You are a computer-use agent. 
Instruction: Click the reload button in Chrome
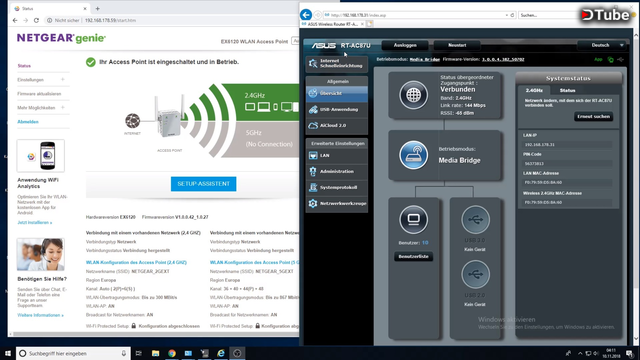tap(36, 20)
